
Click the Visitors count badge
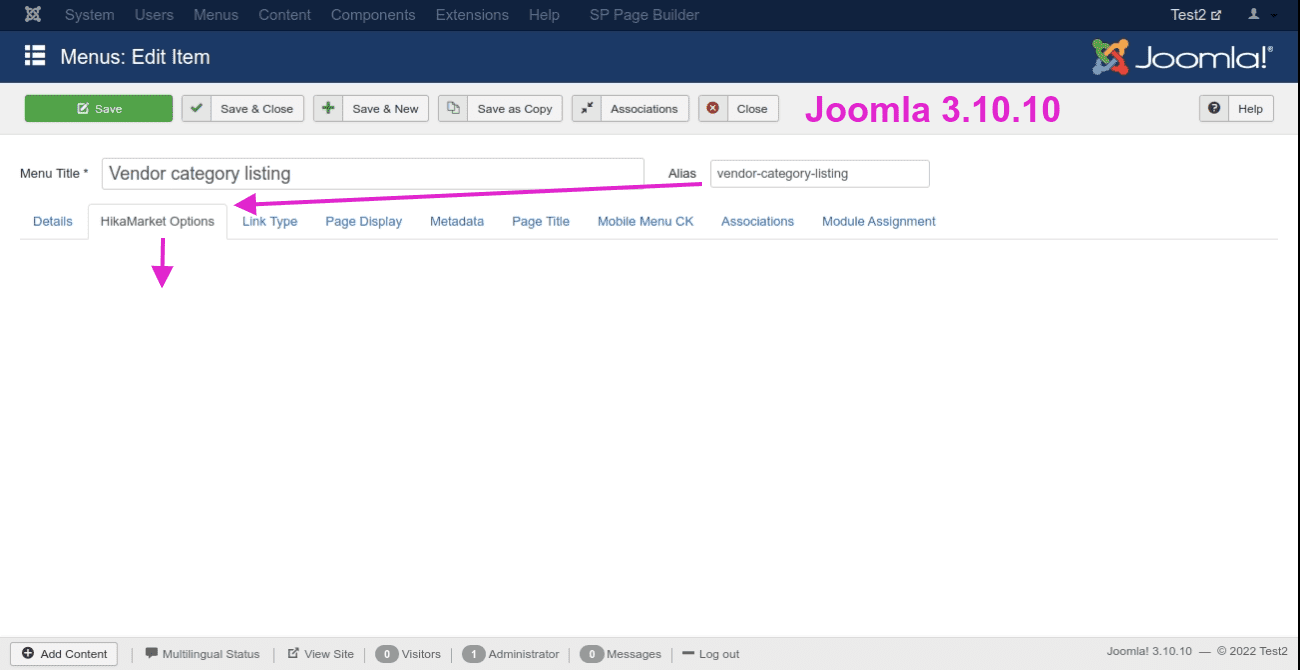tap(387, 654)
